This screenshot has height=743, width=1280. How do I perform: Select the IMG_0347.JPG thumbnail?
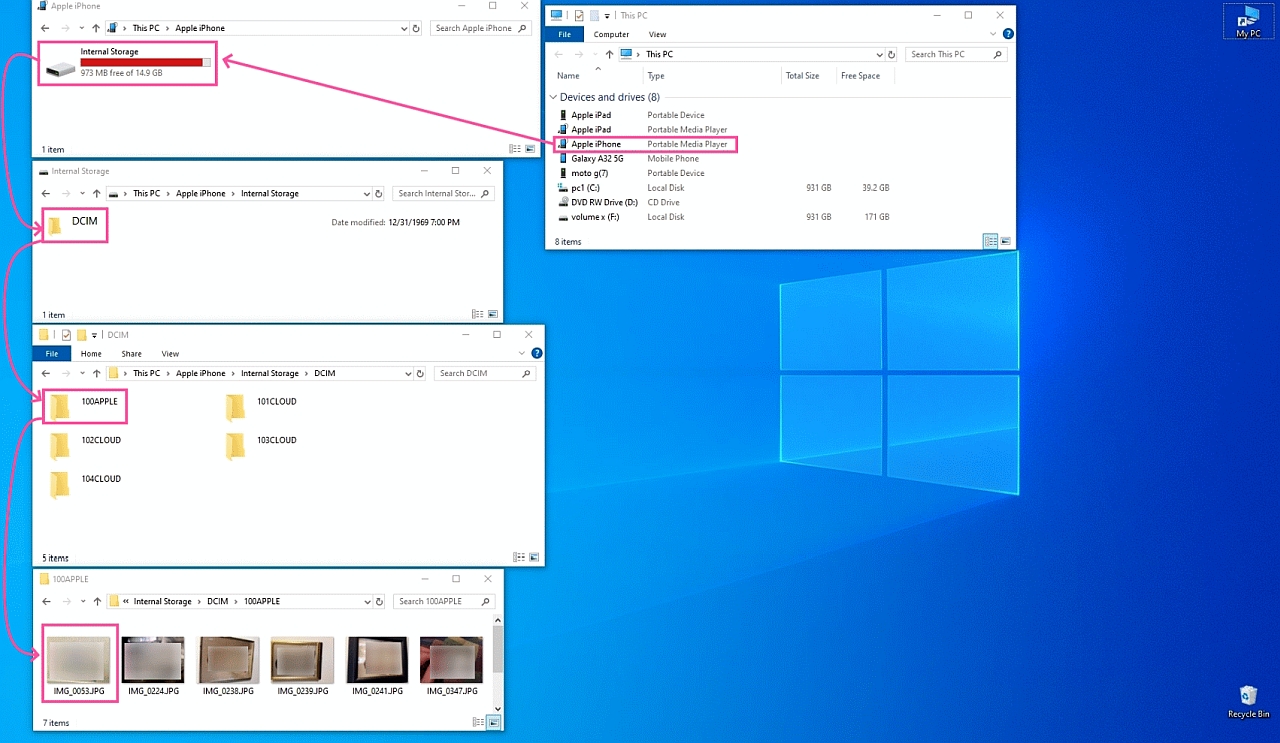point(451,666)
